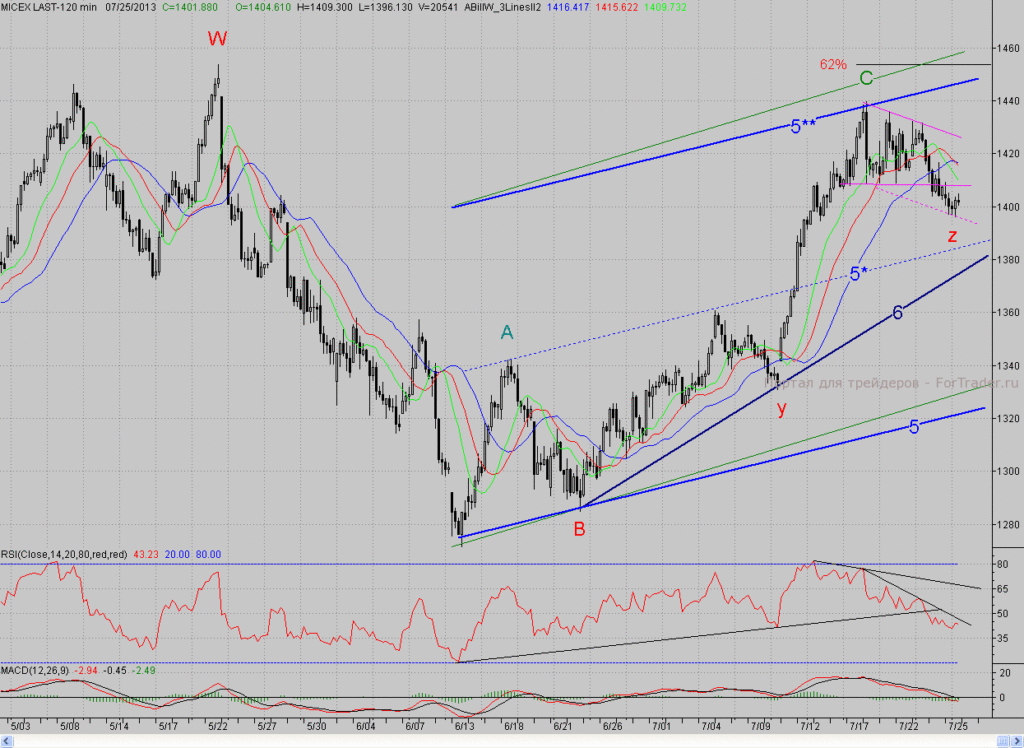Click the MACD(12,26,9) indicator title

tap(35, 670)
